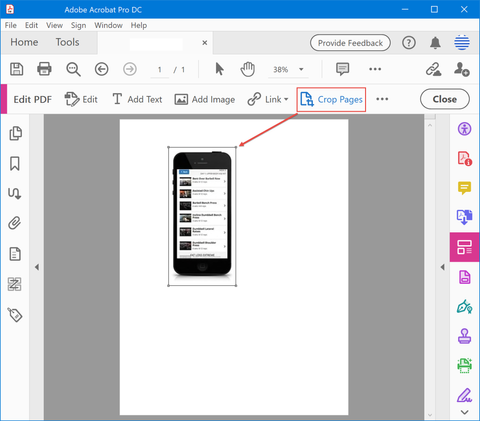Click the Save file icon
Viewport: 480px width, 421px height.
point(16,69)
